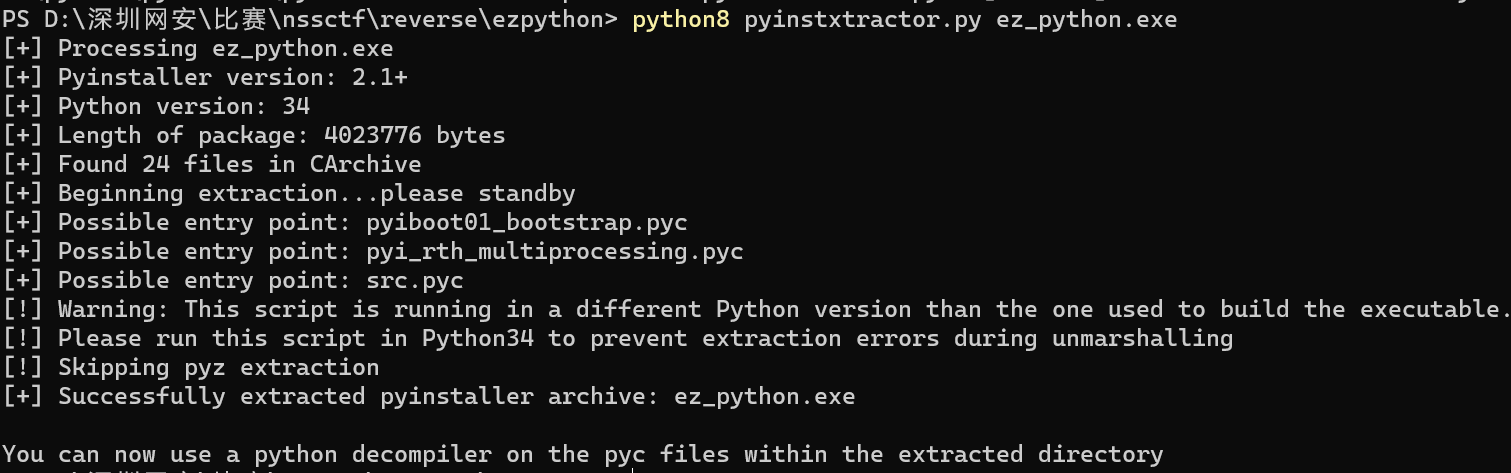Click the 'Skipping pyz extraction' line
1511x473 pixels.
(218, 367)
